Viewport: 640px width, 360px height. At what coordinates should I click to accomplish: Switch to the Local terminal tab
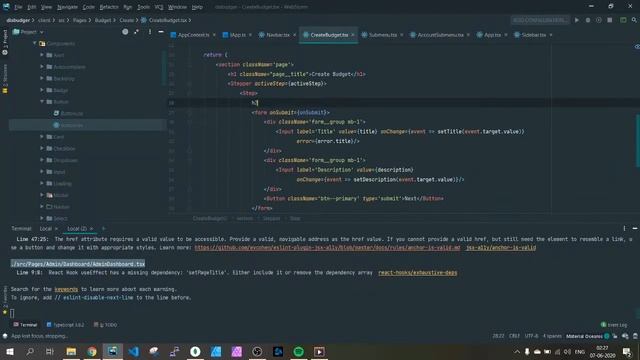[x=46, y=229]
